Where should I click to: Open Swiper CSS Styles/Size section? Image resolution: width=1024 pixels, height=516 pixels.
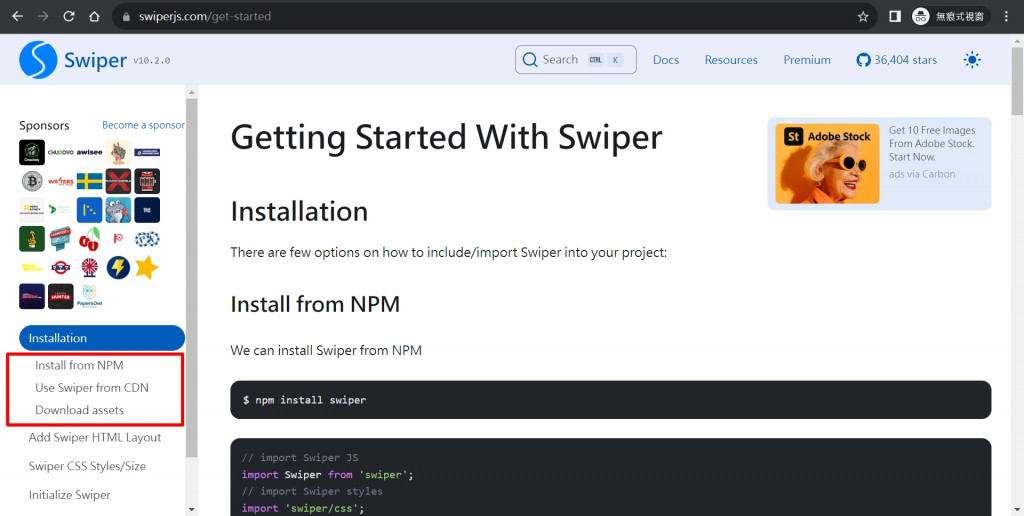pyautogui.click(x=87, y=466)
